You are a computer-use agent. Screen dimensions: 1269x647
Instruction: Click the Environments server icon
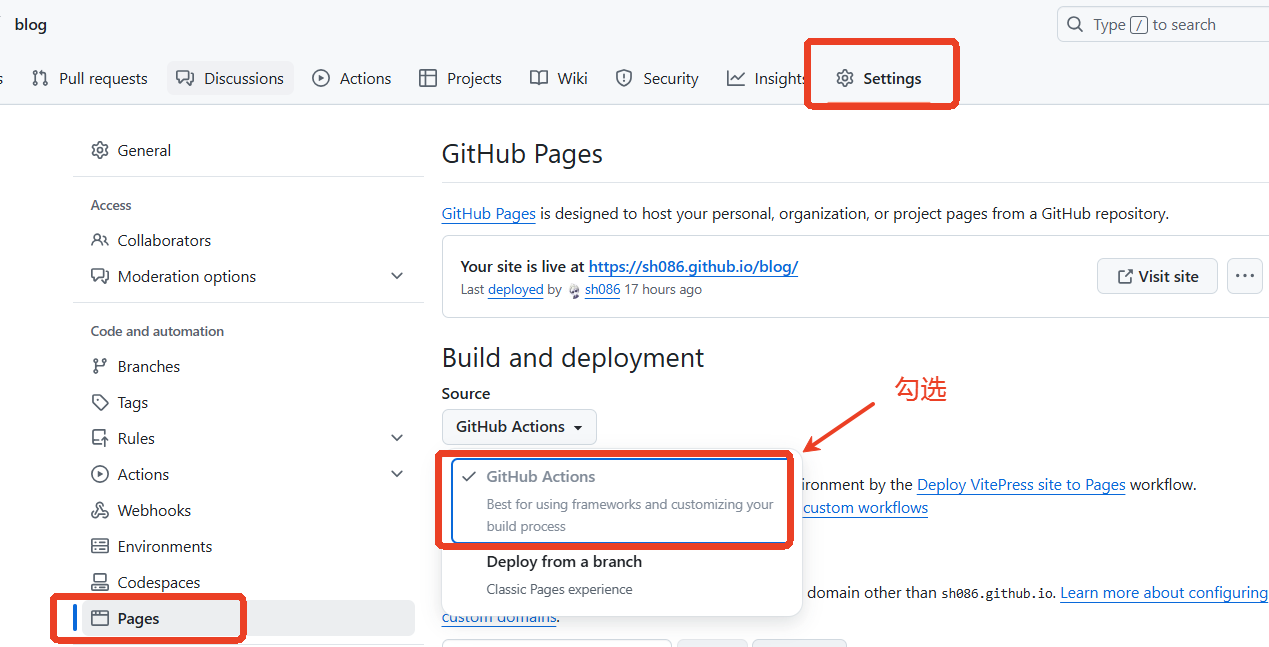(x=100, y=546)
